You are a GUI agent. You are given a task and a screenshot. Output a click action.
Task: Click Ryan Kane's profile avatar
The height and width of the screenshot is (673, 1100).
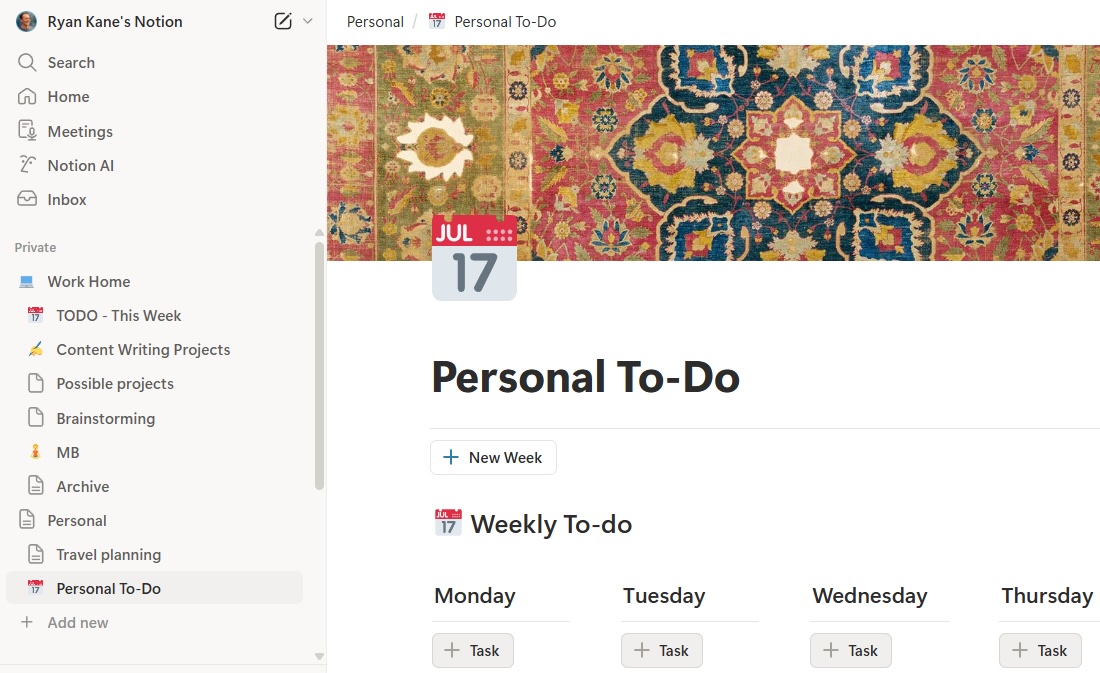point(26,21)
